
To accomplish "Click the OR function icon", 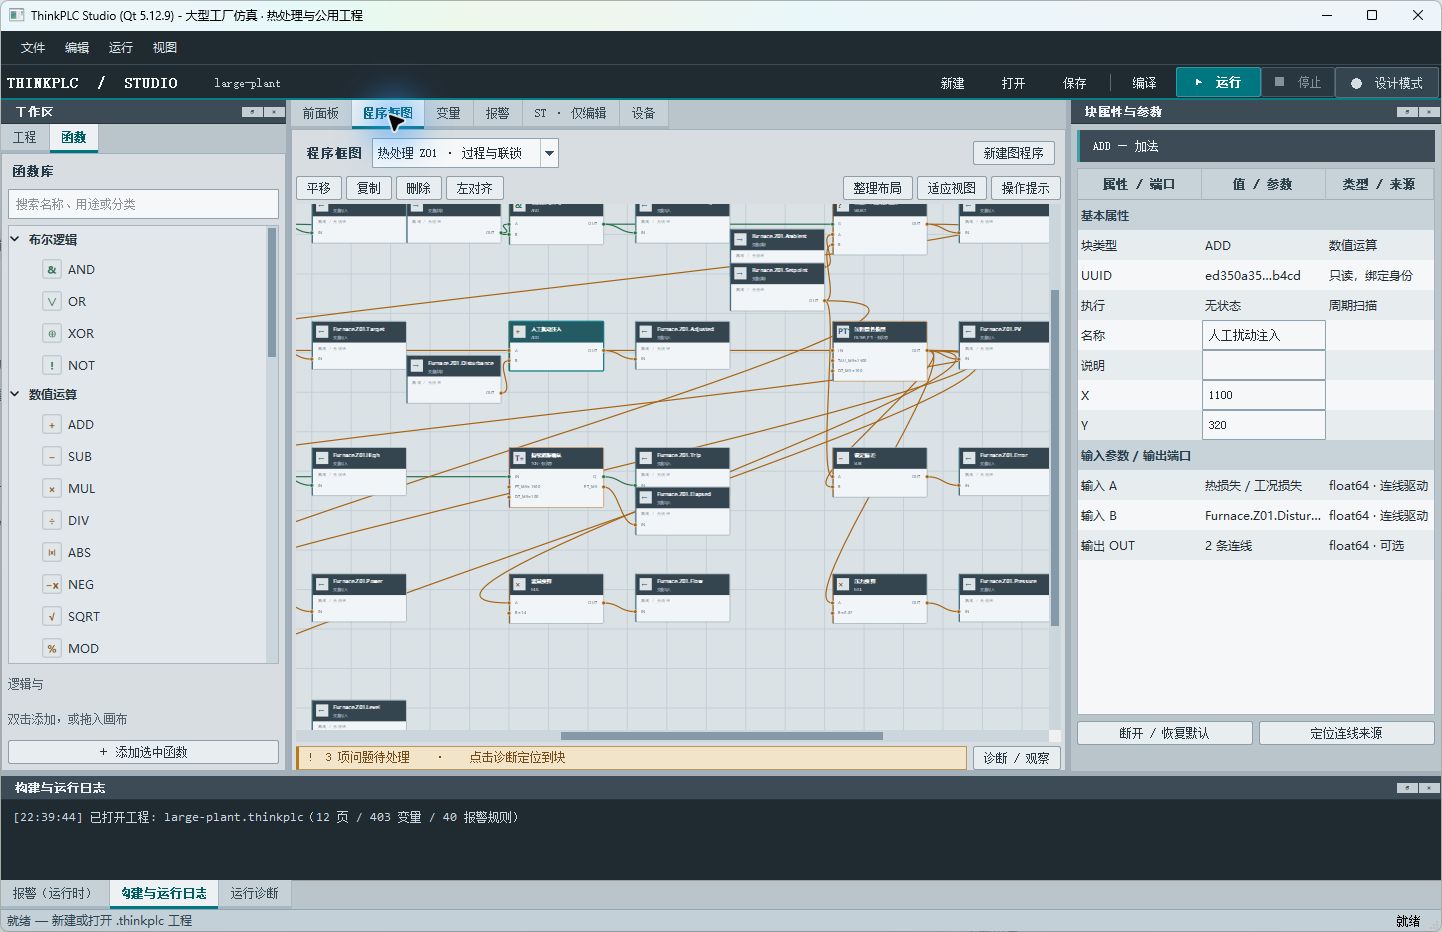I will click(52, 302).
